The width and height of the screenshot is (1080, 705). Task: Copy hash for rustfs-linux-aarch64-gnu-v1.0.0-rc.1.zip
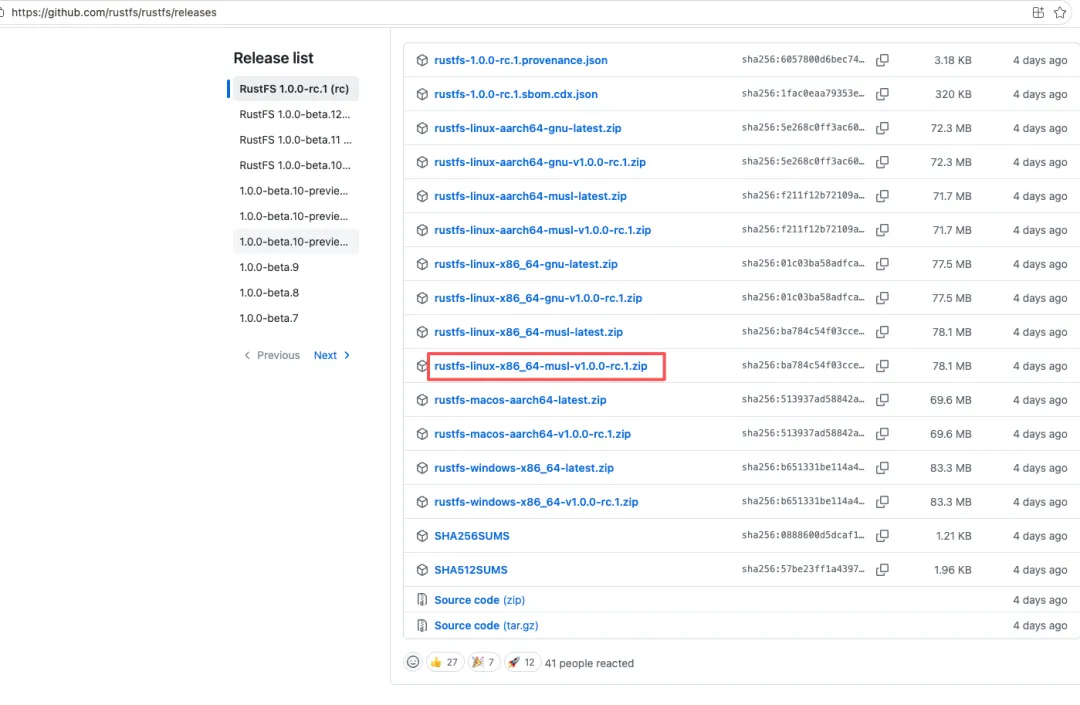coord(882,162)
